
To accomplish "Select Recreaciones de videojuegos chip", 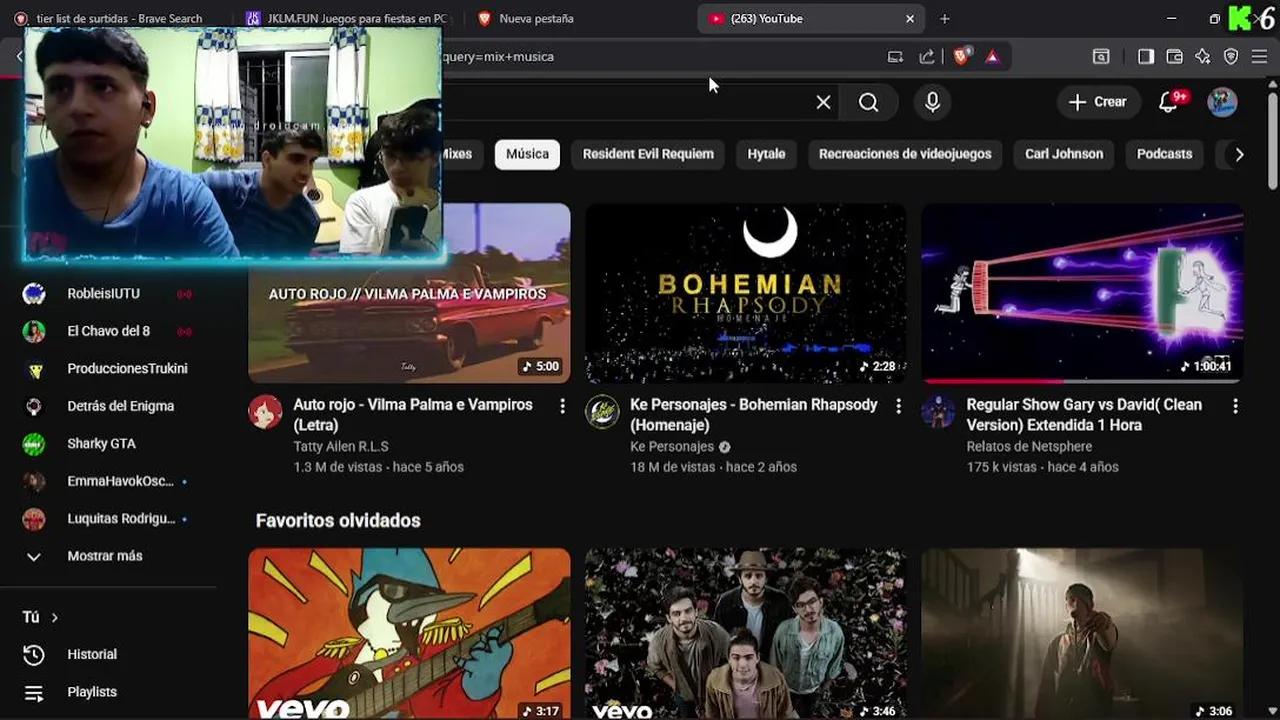I will (905, 154).
